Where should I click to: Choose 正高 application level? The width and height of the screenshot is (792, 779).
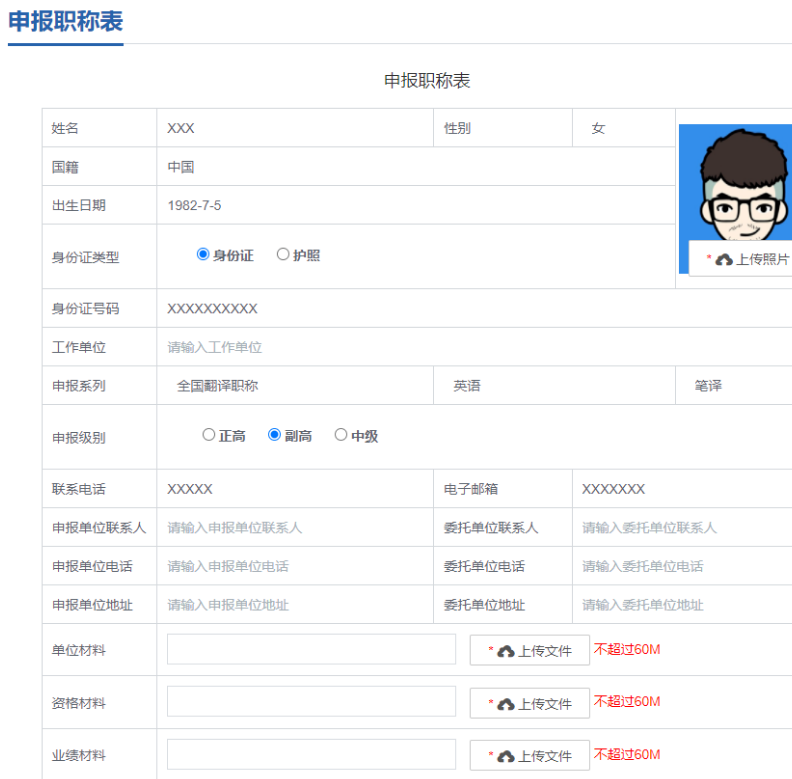[209, 435]
